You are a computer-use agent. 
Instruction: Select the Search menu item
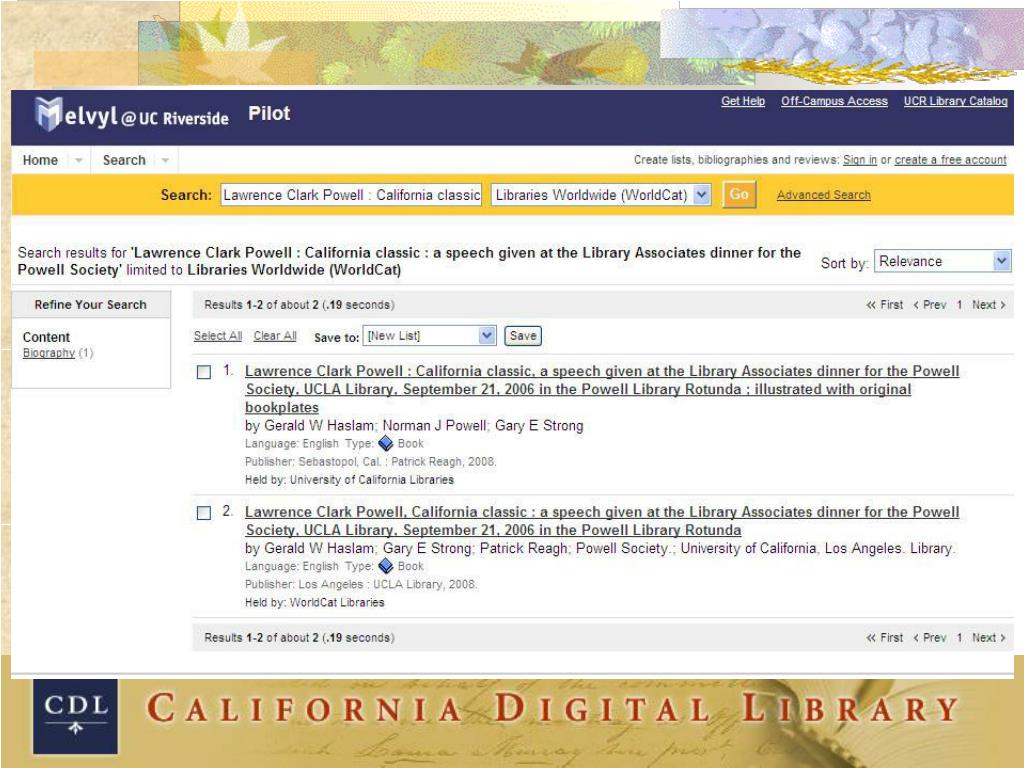point(124,160)
